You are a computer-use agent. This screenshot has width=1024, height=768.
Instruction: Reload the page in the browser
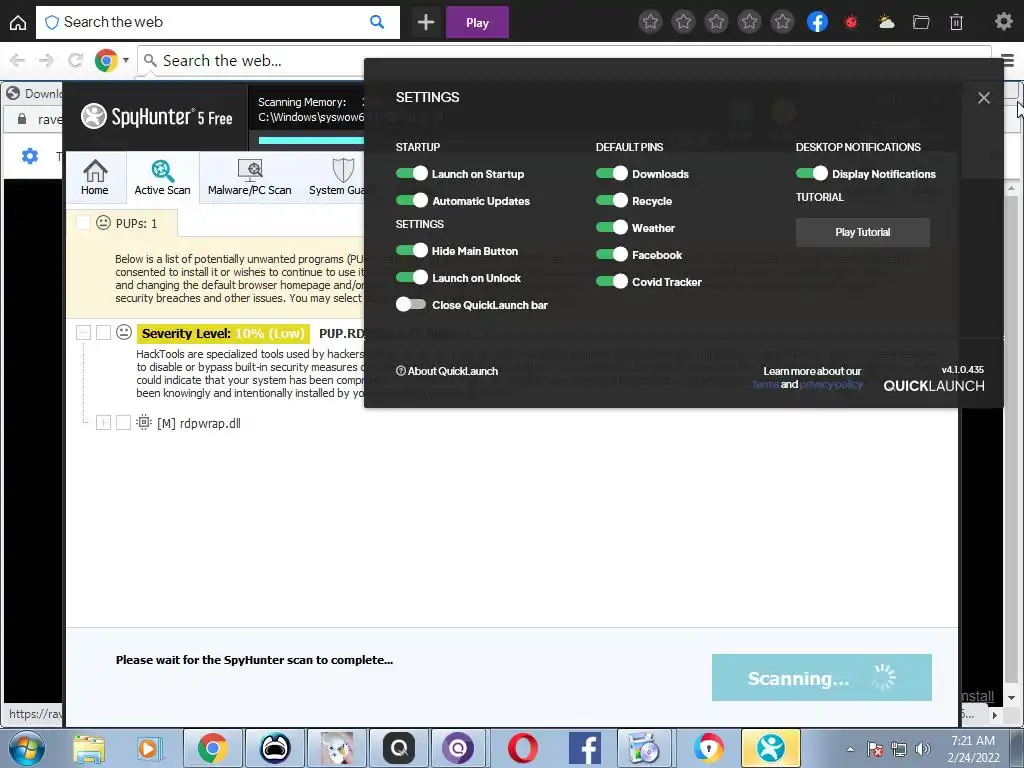coord(75,61)
